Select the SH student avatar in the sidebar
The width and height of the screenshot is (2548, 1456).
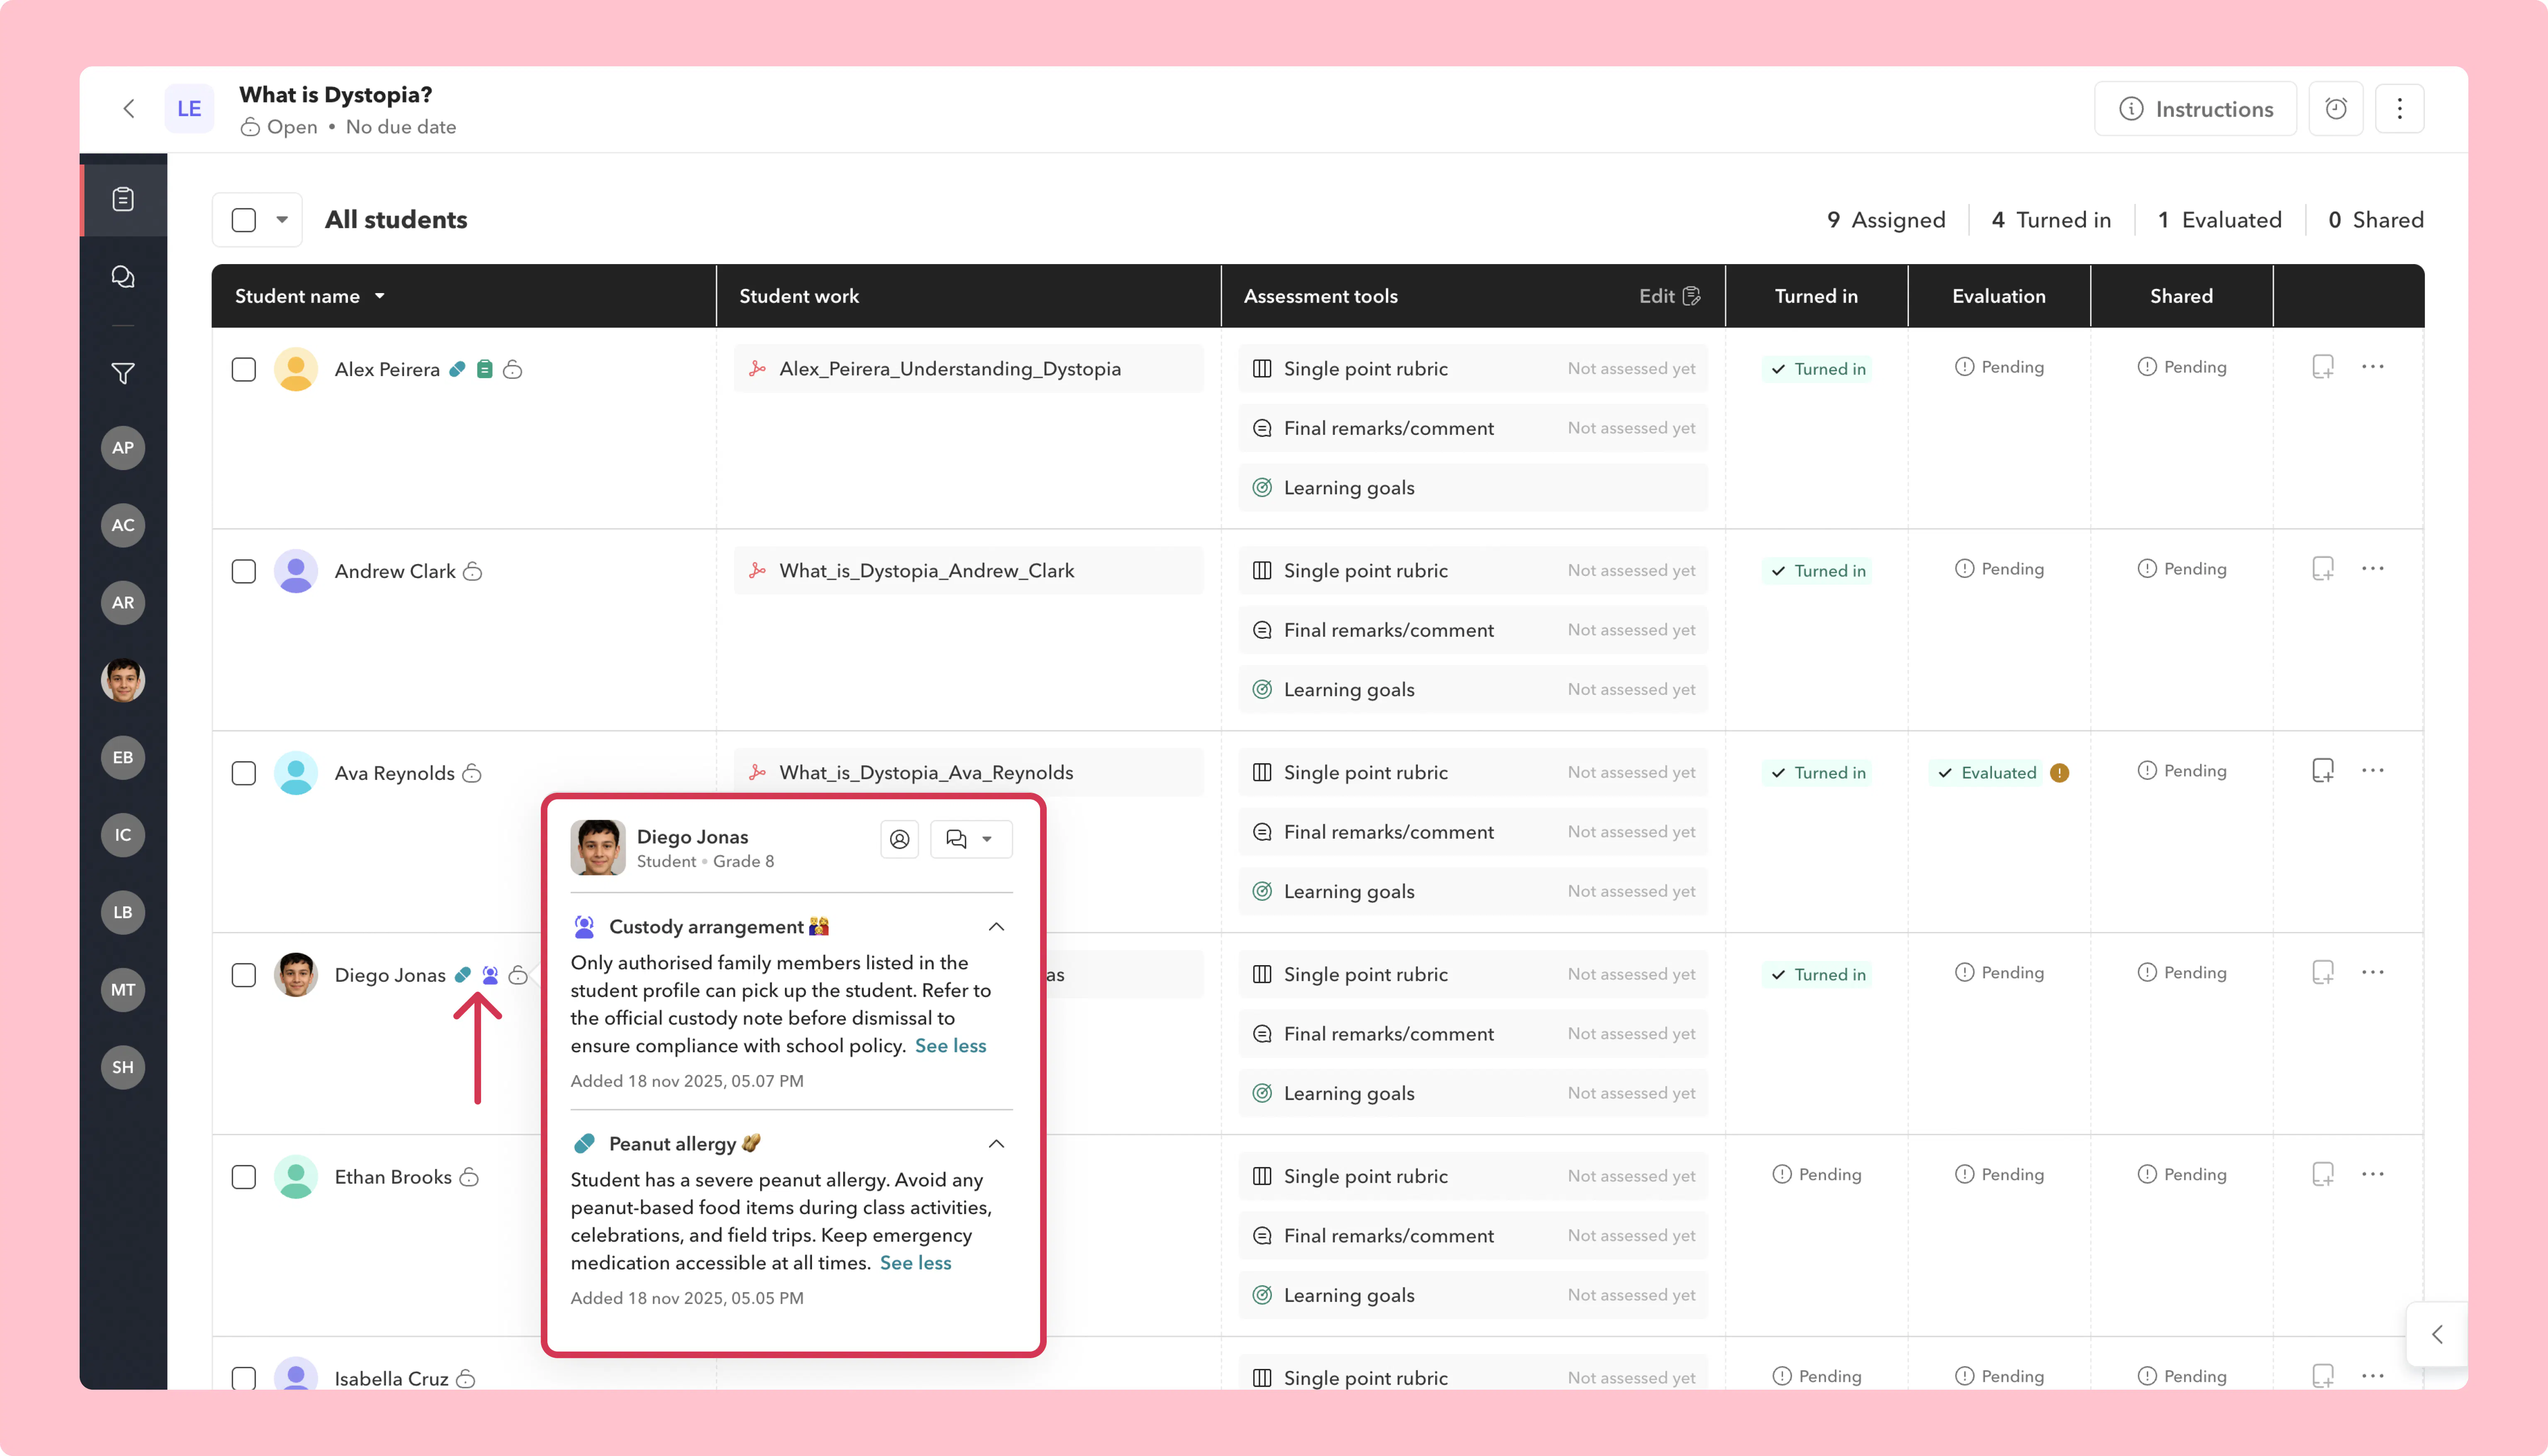click(x=123, y=1067)
